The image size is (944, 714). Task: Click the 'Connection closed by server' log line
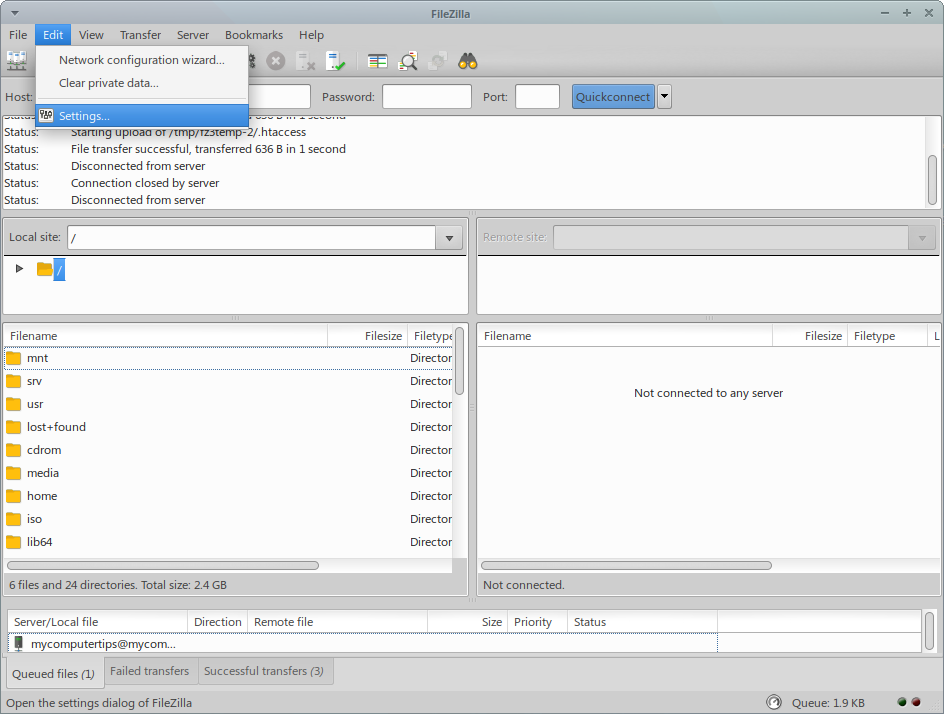[x=145, y=183]
